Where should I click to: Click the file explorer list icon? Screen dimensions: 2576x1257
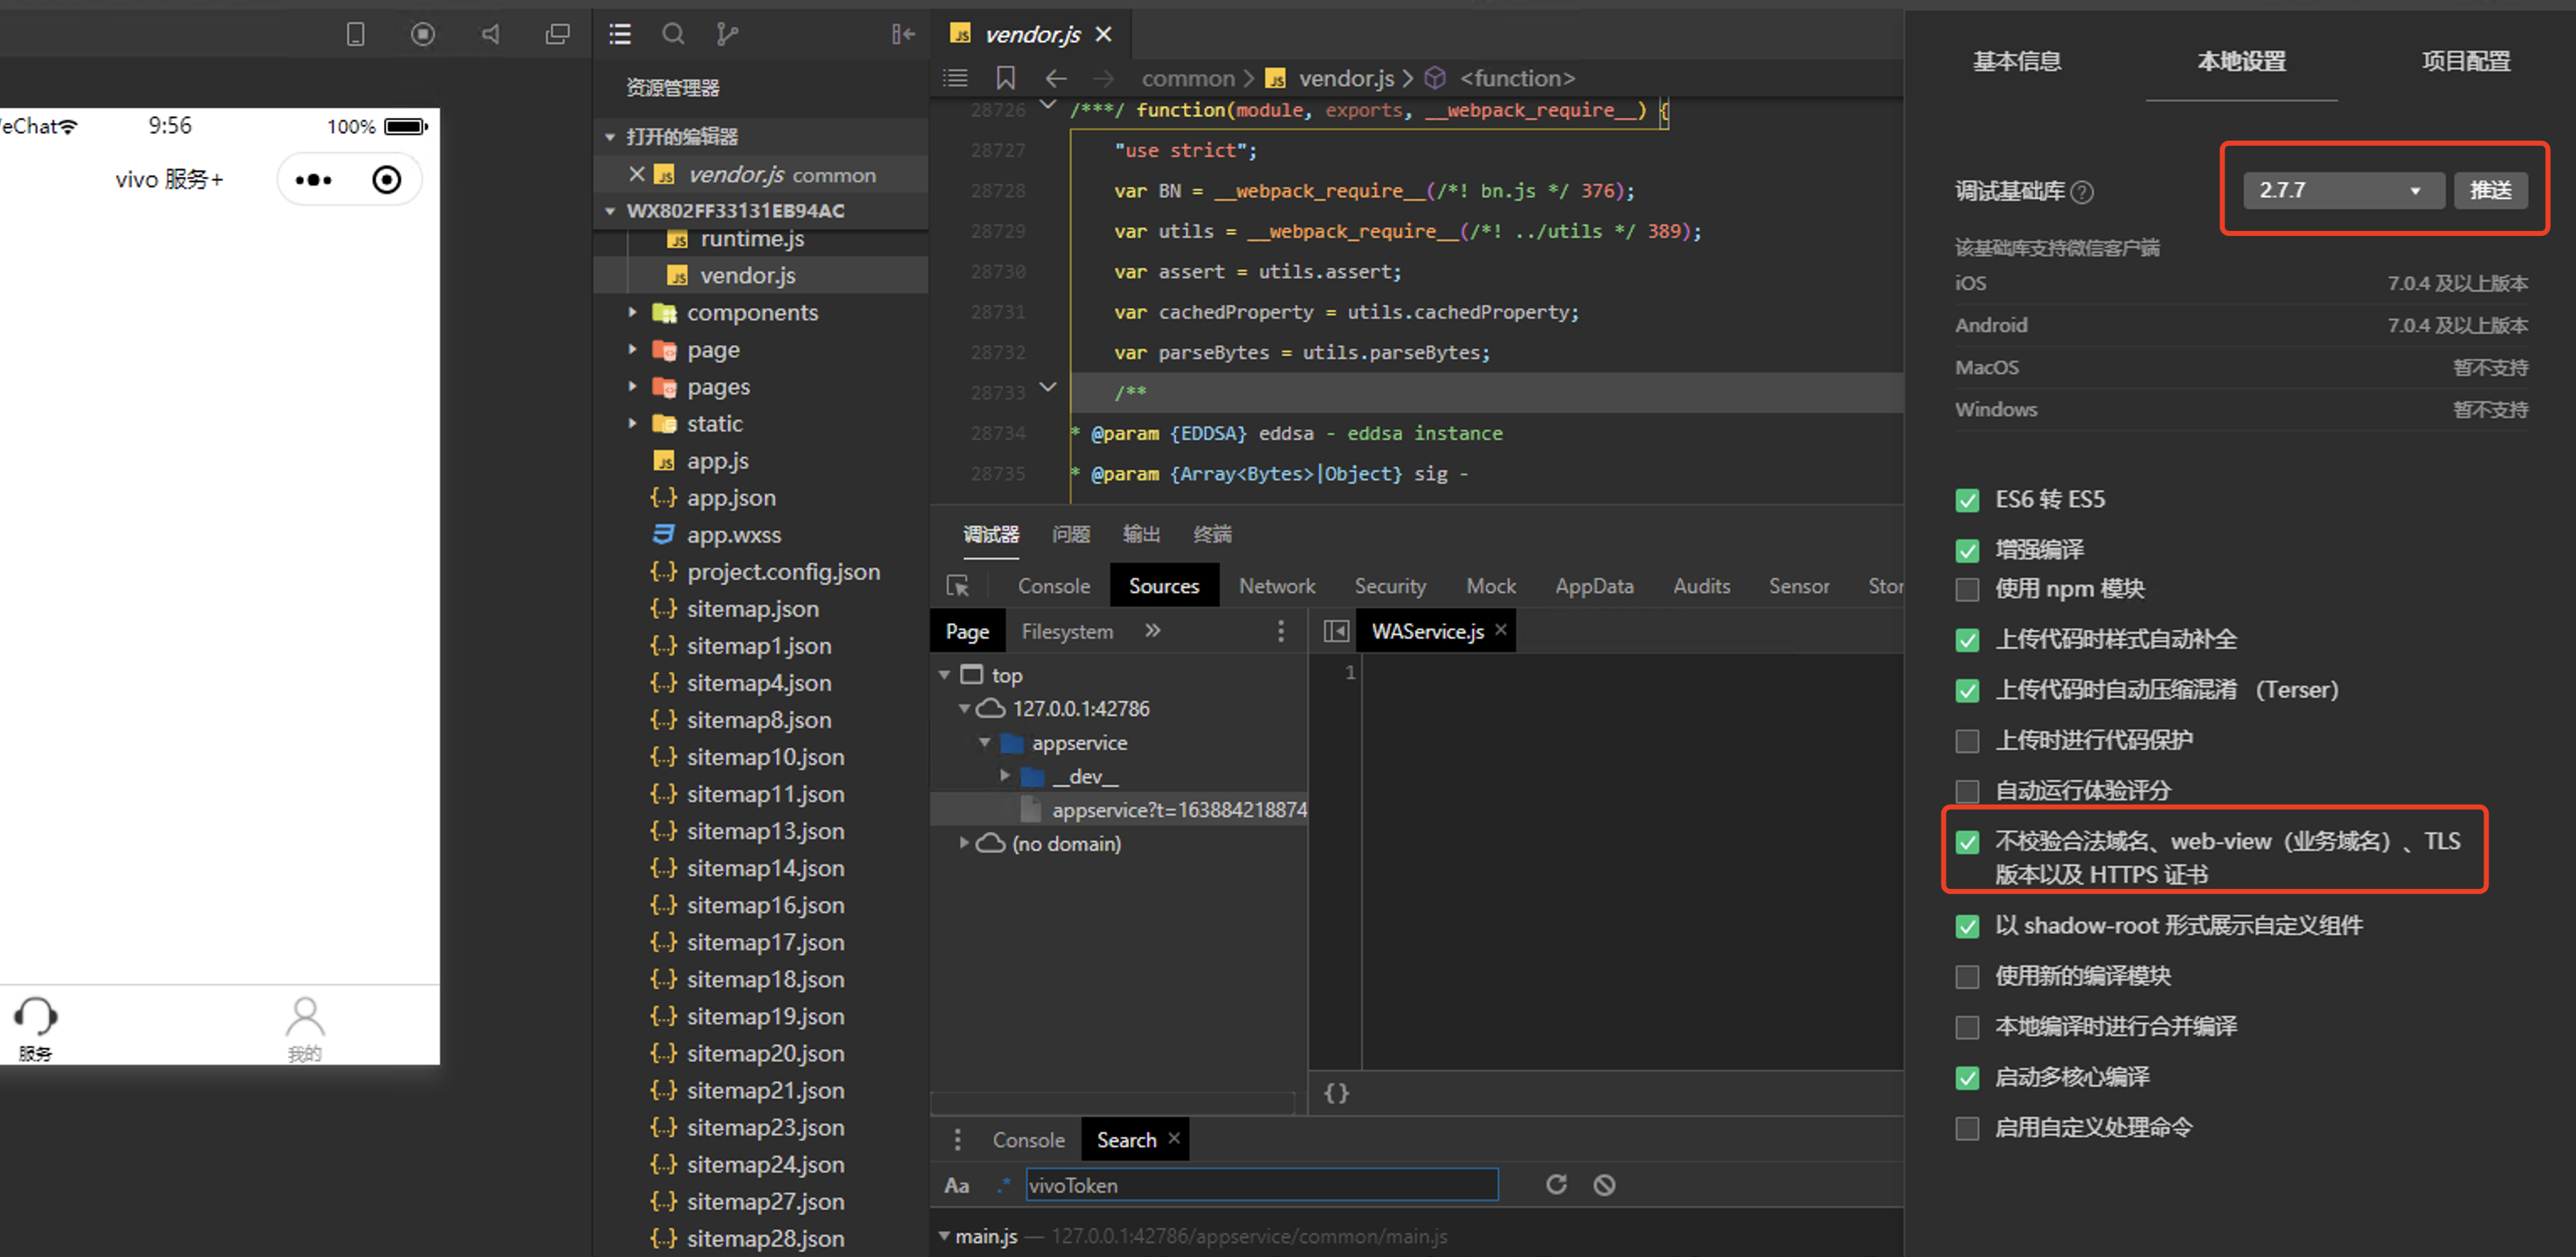click(620, 34)
